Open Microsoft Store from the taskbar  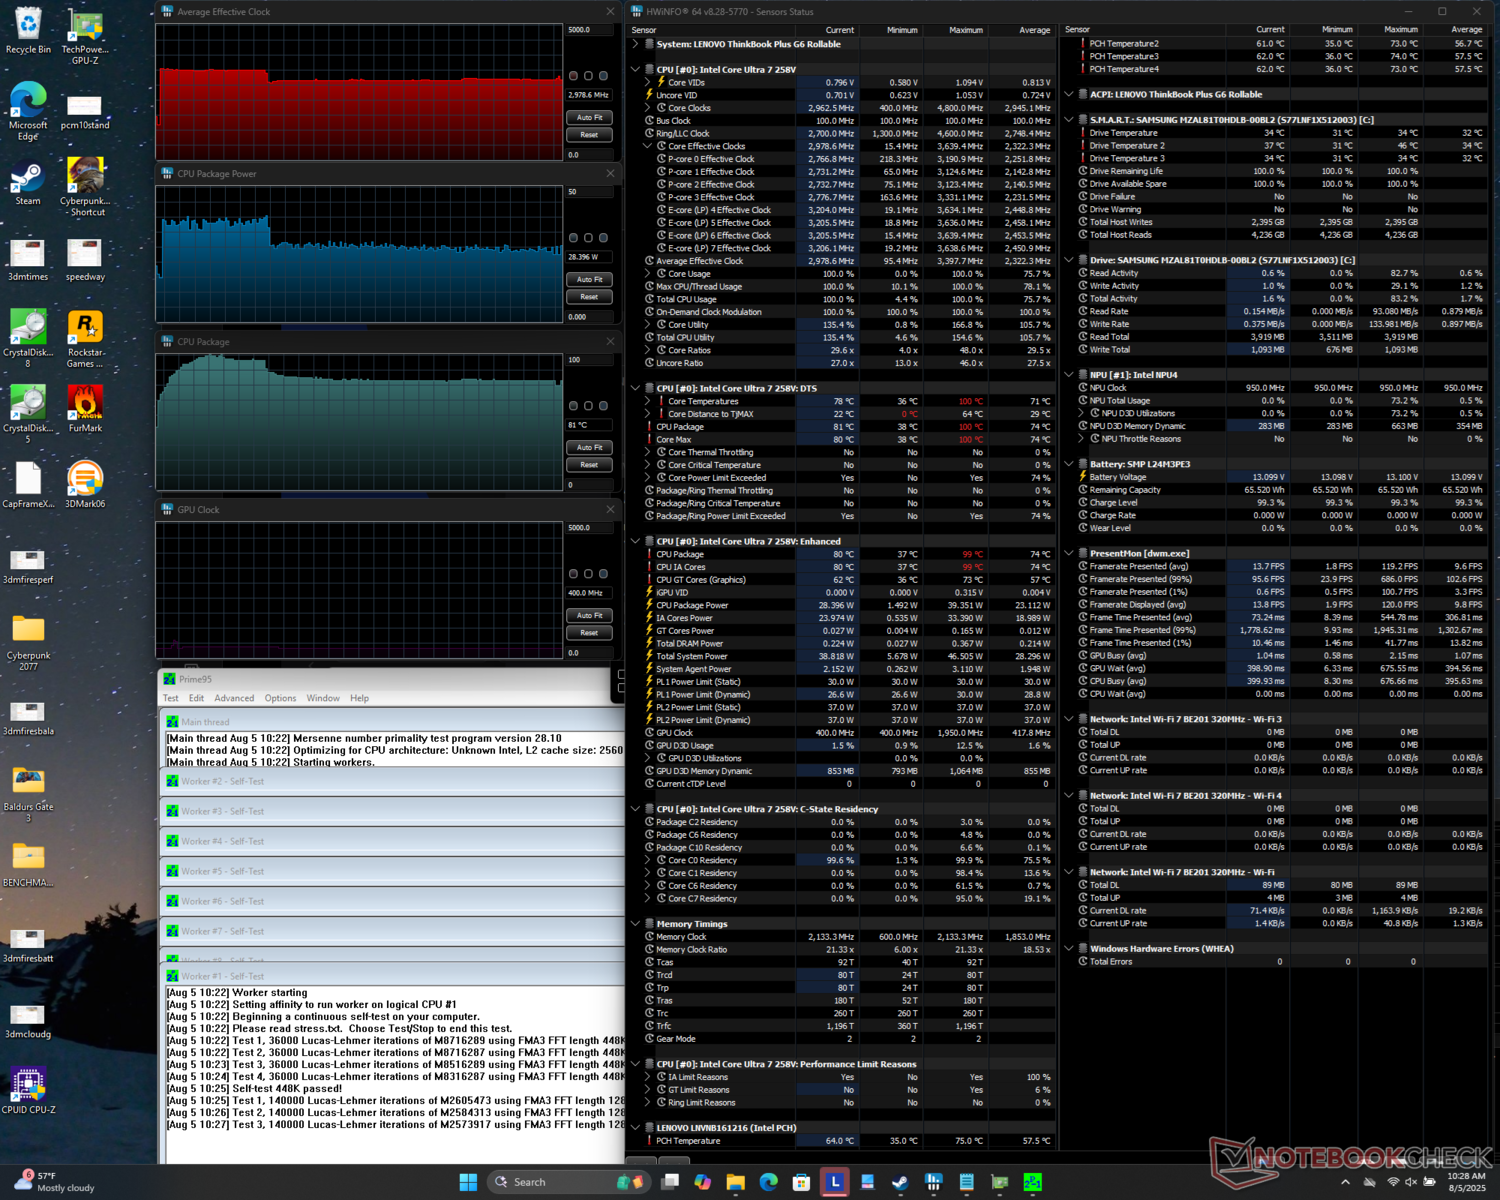802,1182
